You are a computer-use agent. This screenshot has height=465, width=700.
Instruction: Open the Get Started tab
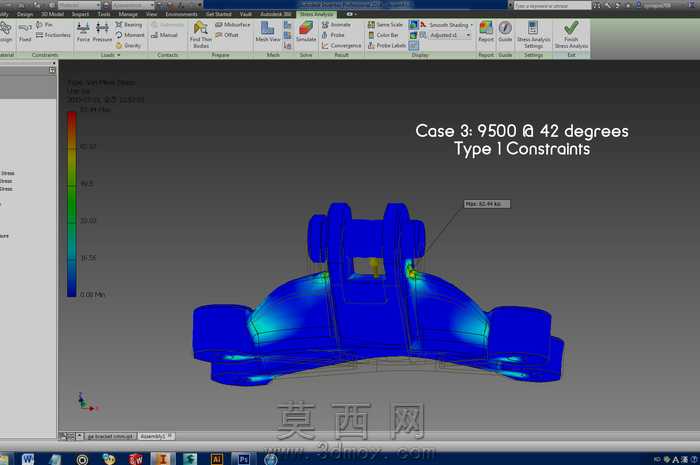coord(218,14)
